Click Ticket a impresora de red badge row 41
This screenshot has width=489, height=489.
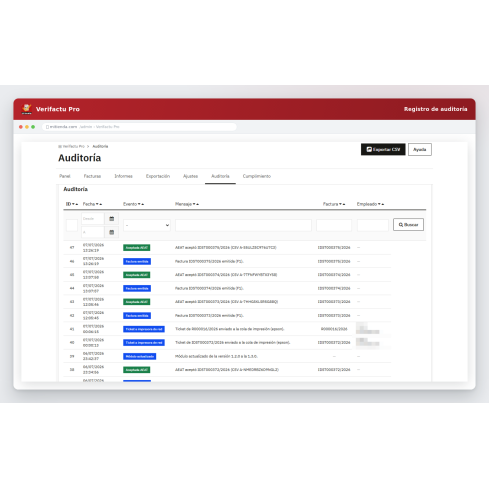click(144, 329)
